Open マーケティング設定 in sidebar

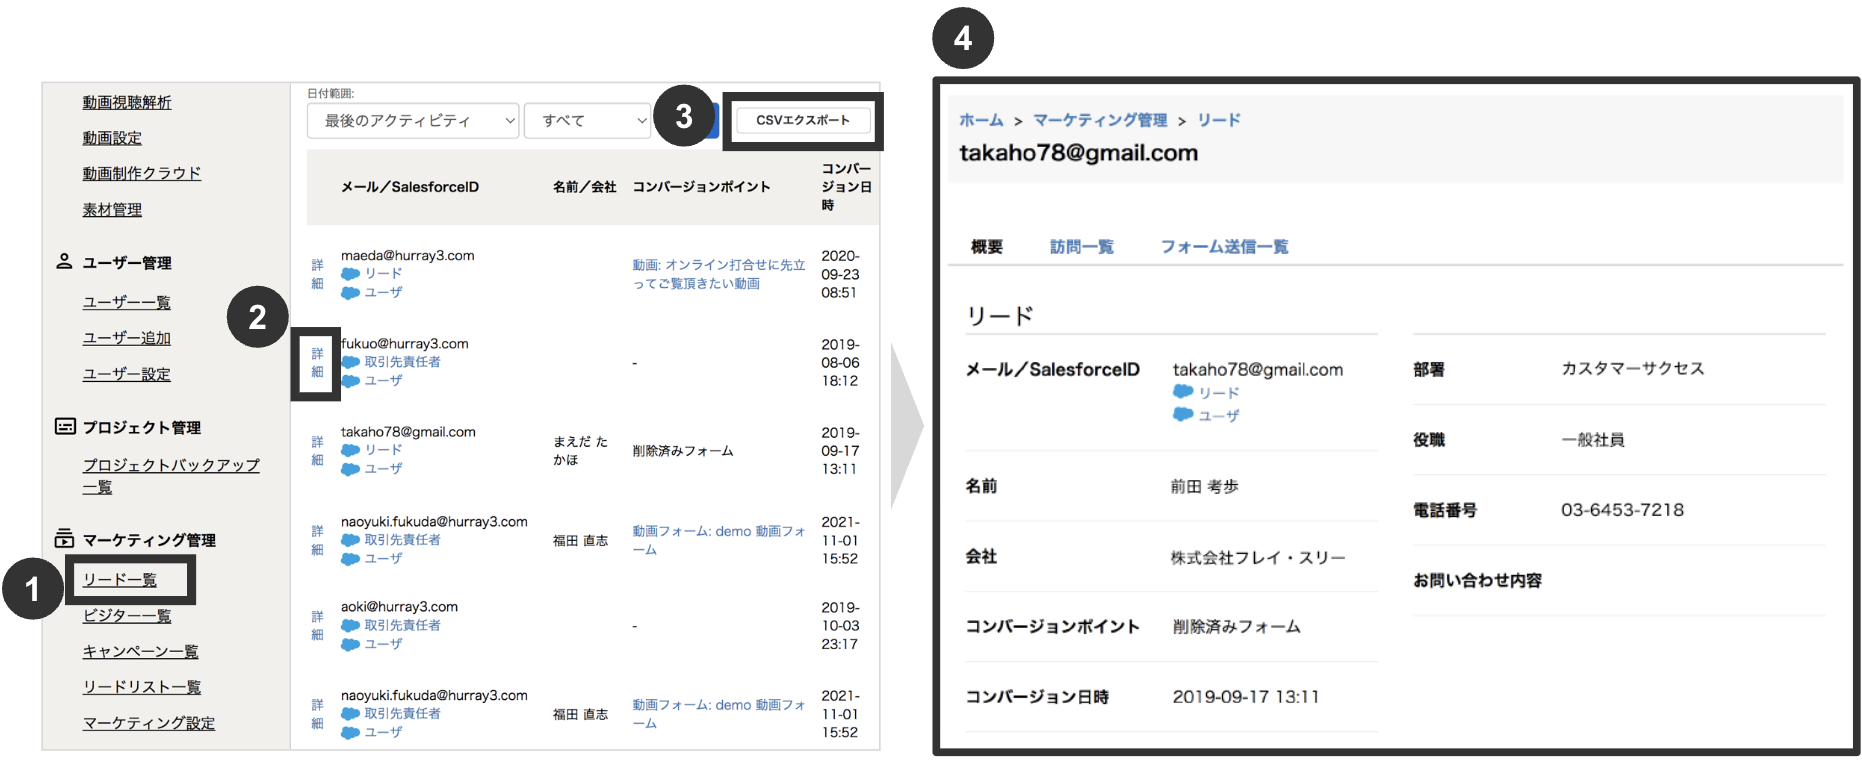(149, 723)
